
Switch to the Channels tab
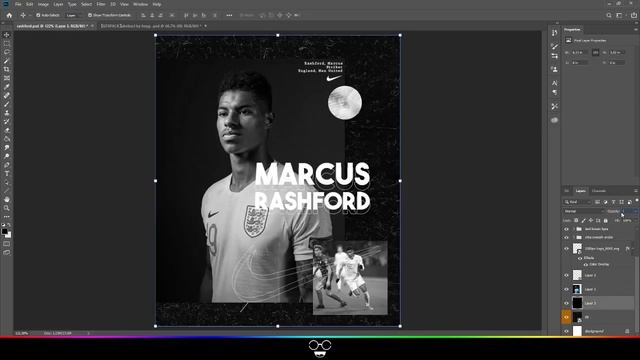pyautogui.click(x=599, y=191)
